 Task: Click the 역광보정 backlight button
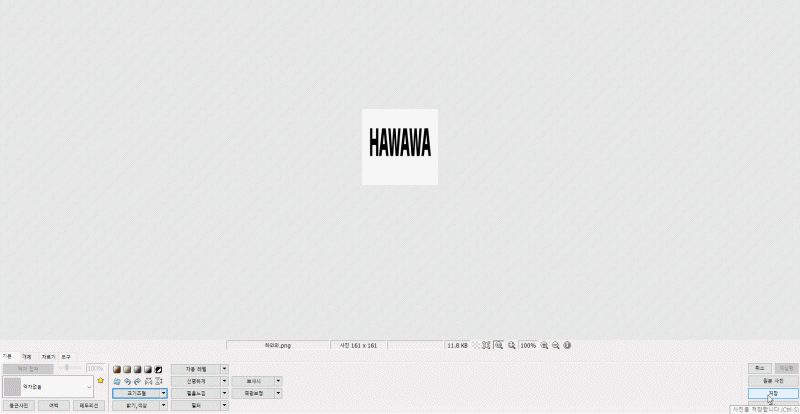[254, 393]
